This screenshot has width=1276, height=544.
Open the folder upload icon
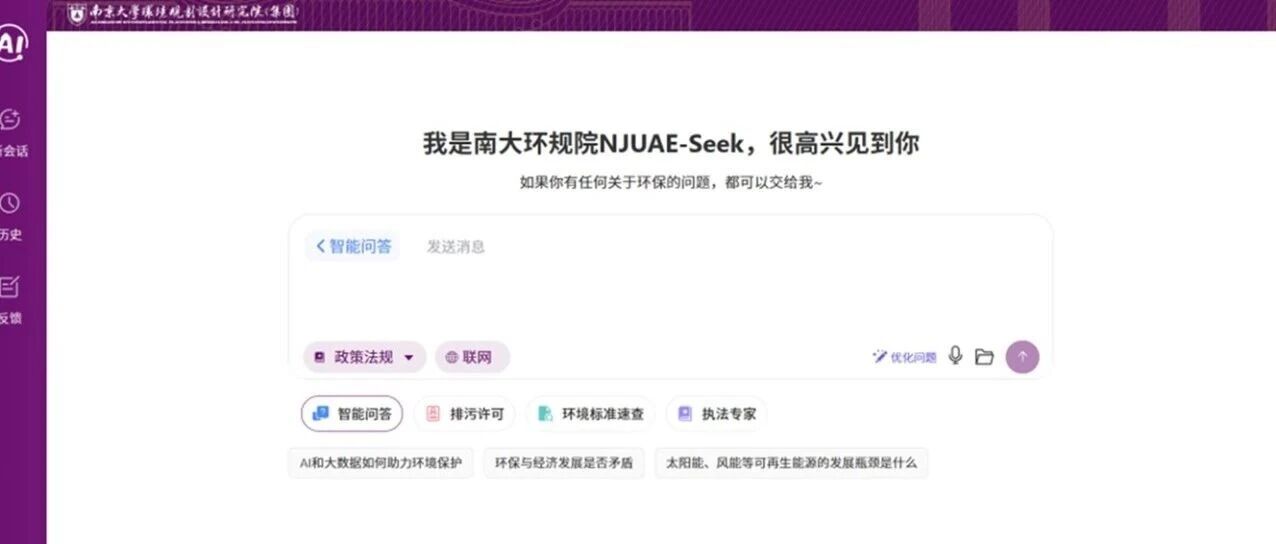pos(984,357)
